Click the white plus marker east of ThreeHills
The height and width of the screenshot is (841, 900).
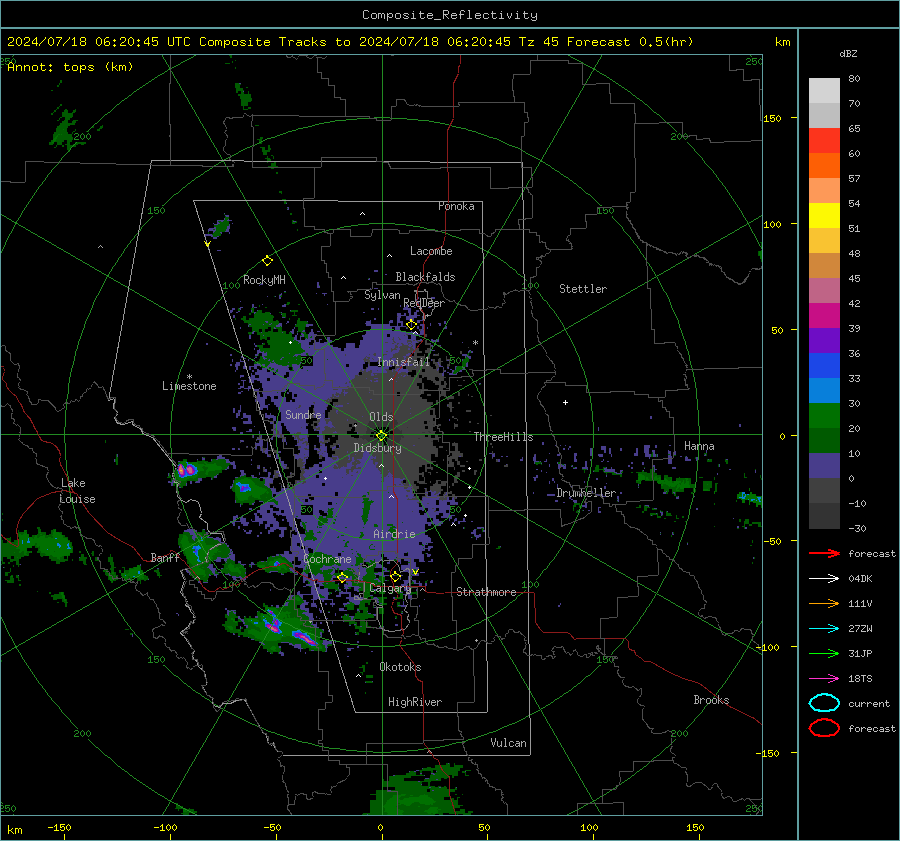tap(565, 402)
